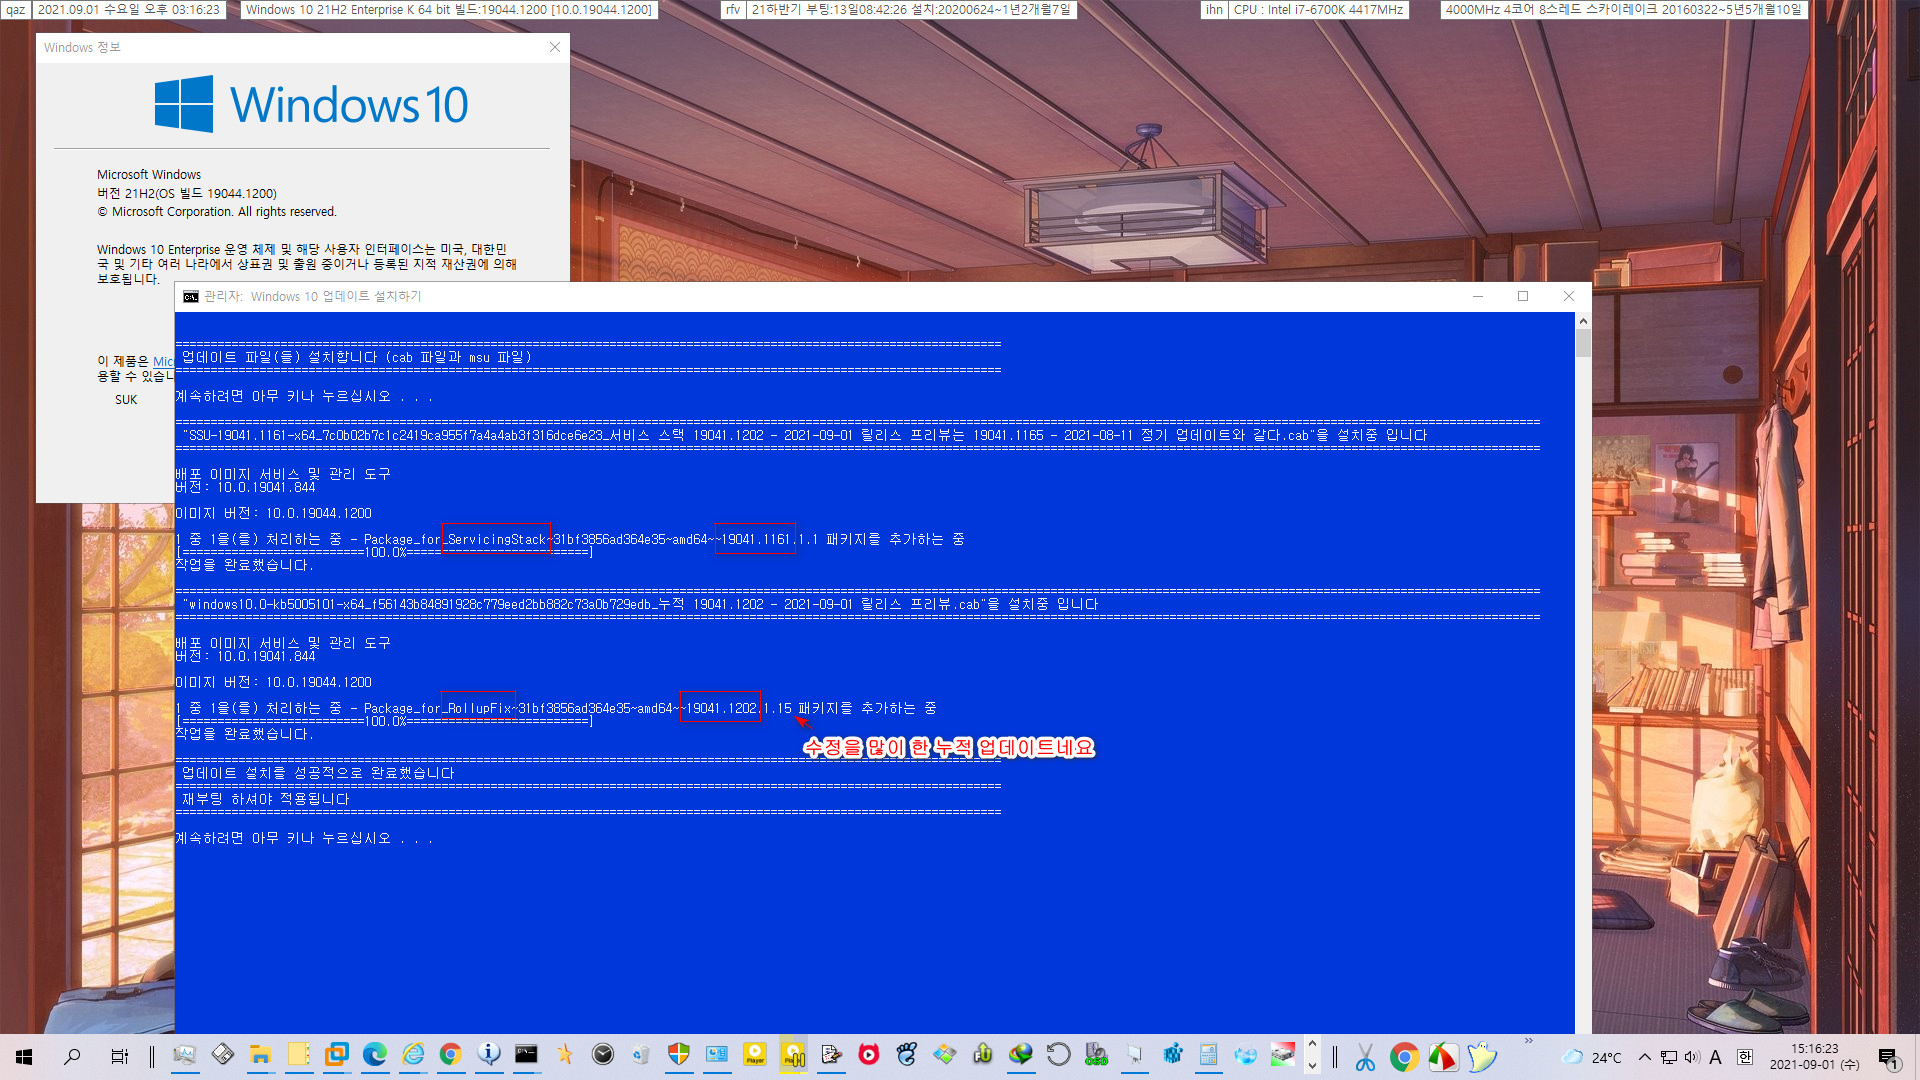Screen dimensions: 1920x1080
Task: Launch the scissors snipping tool icon
Action: (x=1365, y=1056)
